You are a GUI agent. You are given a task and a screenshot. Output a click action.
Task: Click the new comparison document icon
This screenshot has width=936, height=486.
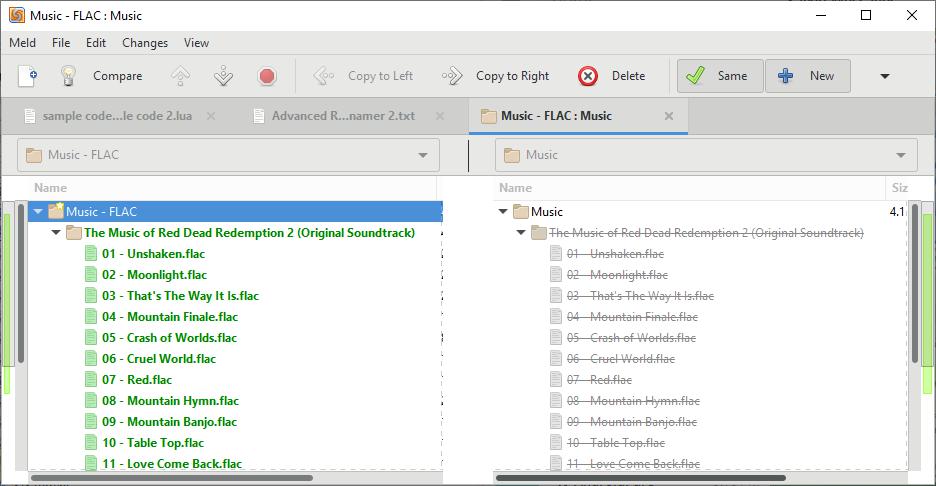[x=28, y=76]
